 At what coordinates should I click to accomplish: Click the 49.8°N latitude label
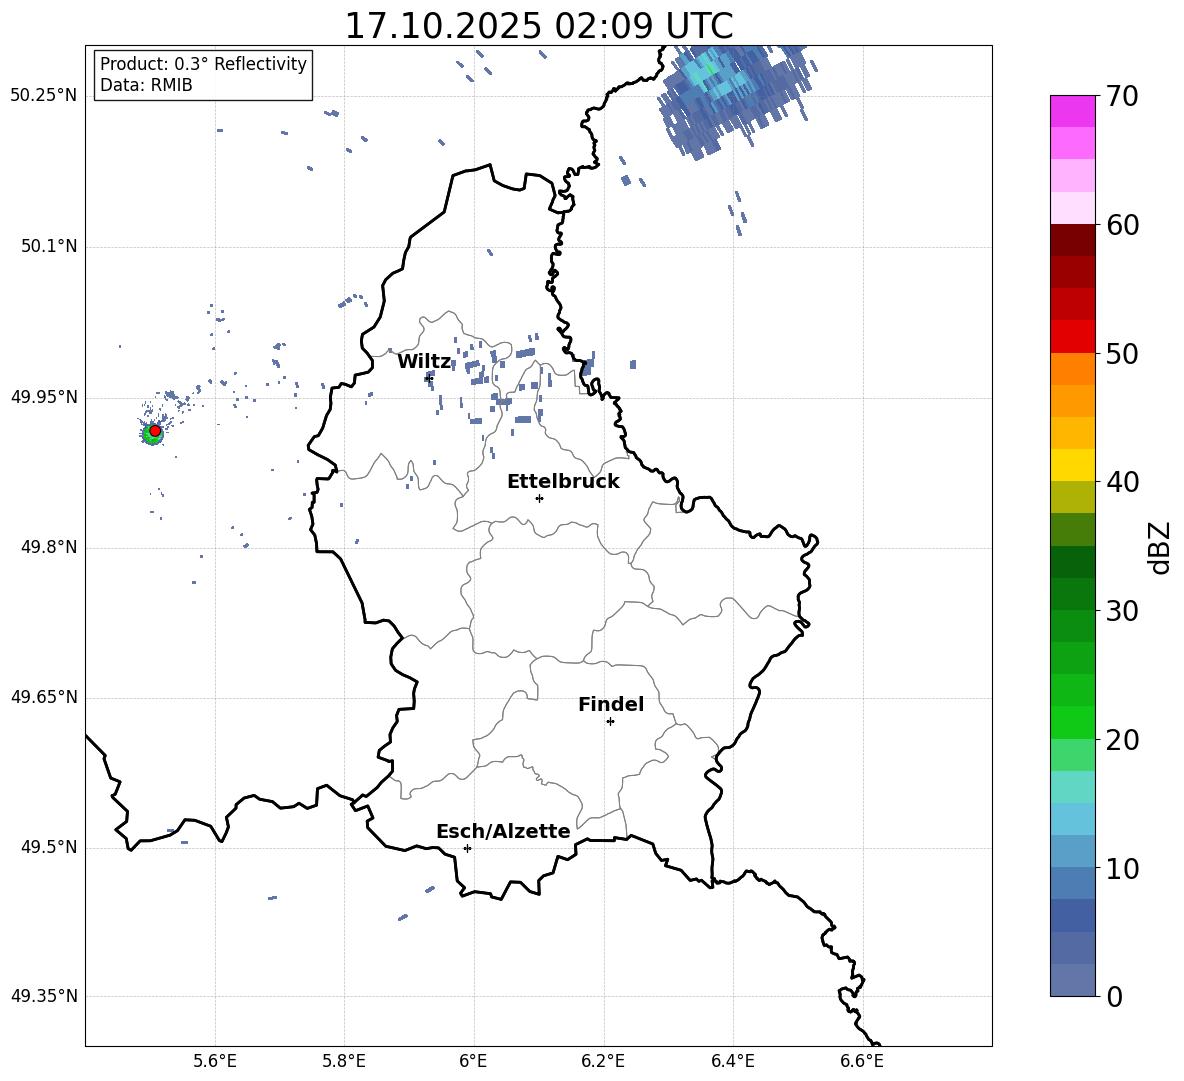tap(49, 547)
